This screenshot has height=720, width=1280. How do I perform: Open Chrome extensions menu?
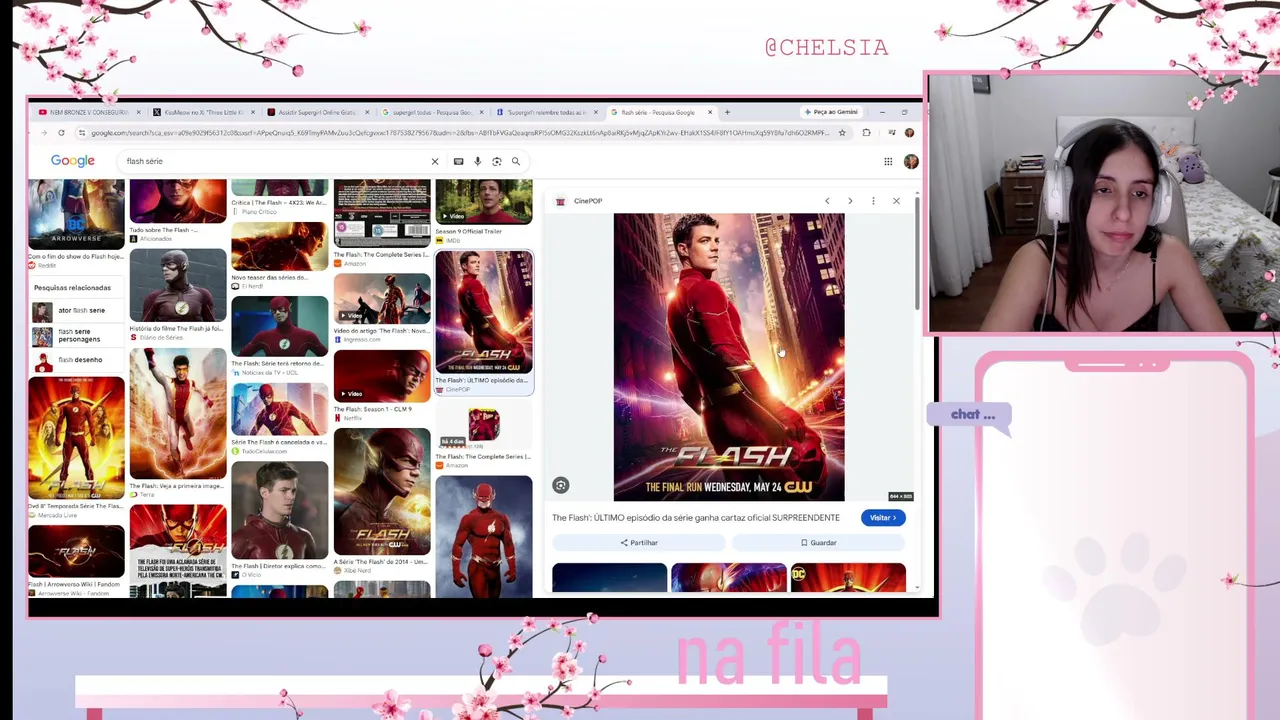(x=866, y=133)
